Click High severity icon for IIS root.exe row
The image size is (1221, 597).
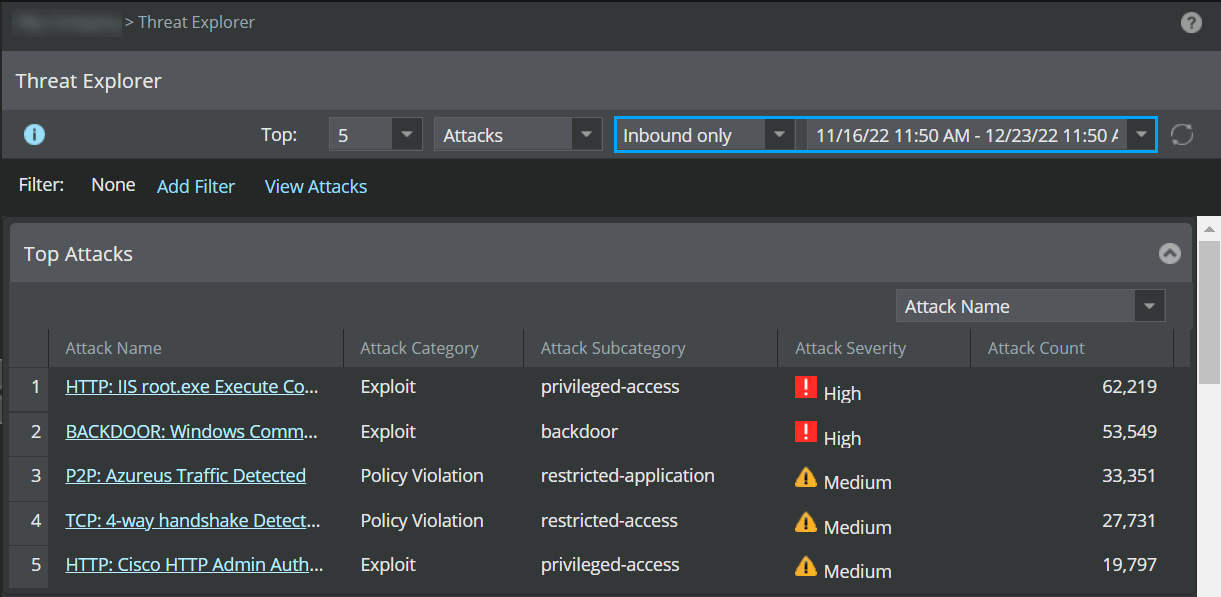[x=806, y=388]
